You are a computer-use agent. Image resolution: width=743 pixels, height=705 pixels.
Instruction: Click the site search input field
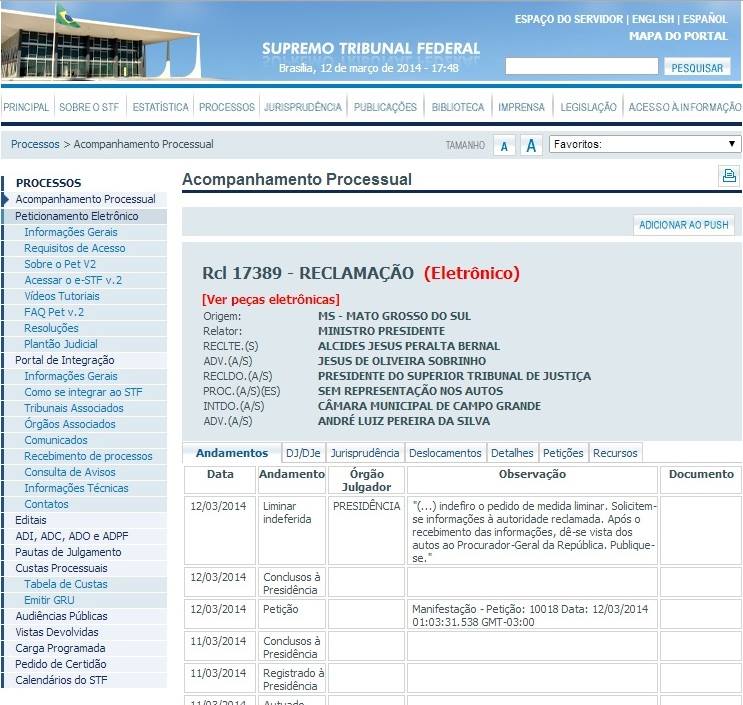point(582,66)
